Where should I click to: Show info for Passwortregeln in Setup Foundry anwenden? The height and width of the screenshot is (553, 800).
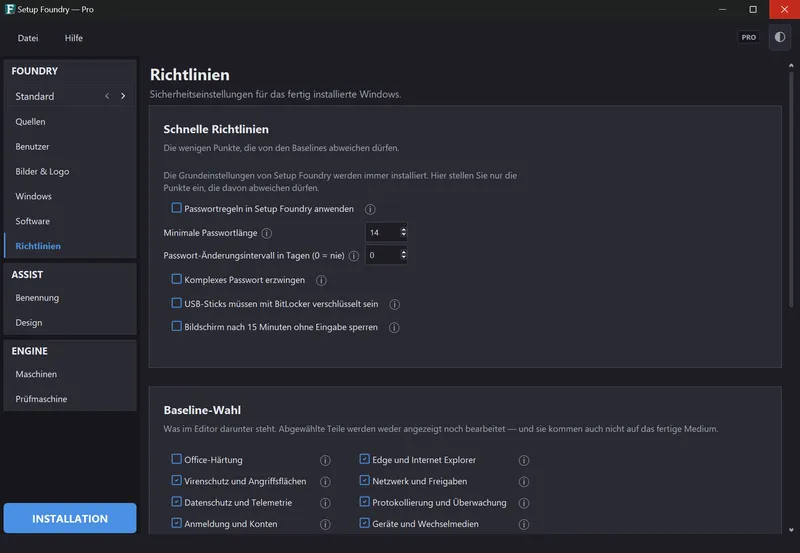pyautogui.click(x=370, y=209)
